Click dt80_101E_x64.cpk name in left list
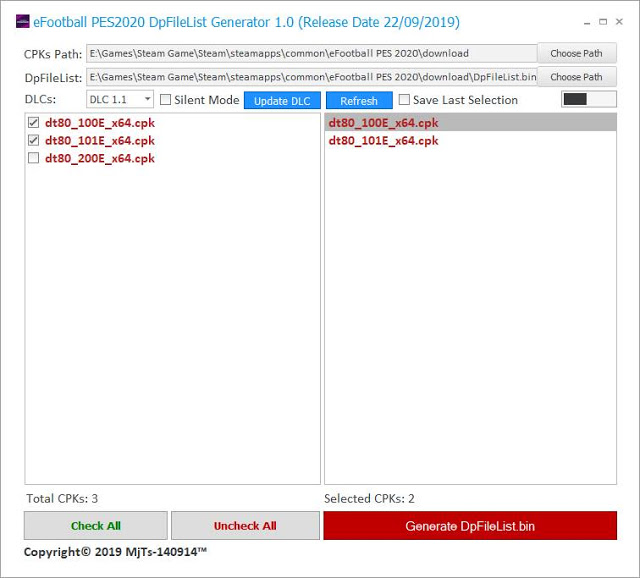The width and height of the screenshot is (640, 578). [x=100, y=141]
